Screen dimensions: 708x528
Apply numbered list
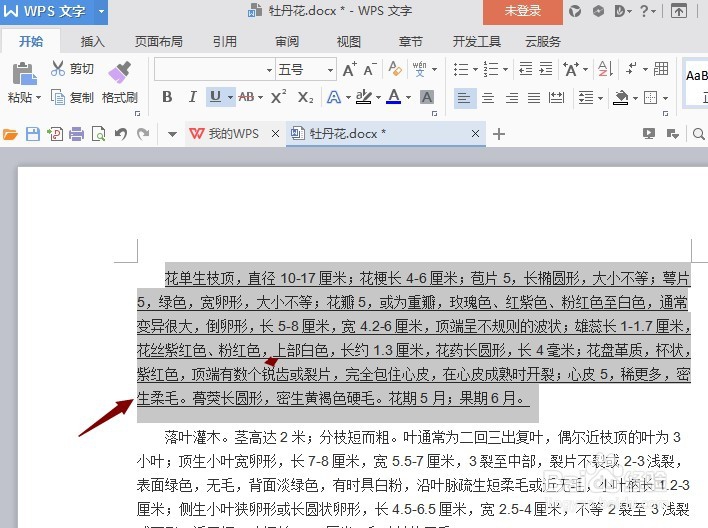(x=491, y=69)
